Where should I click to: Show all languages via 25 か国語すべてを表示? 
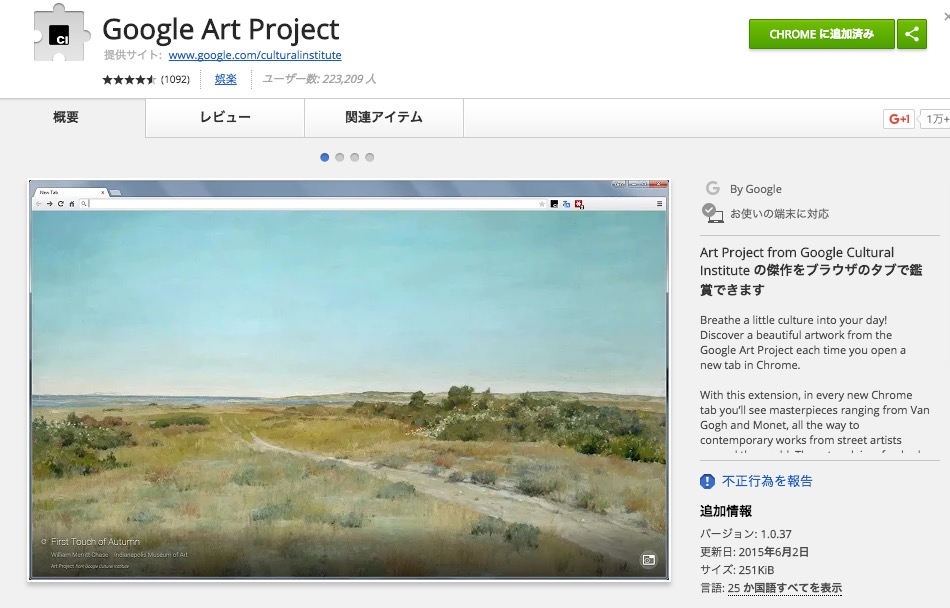[x=785, y=588]
